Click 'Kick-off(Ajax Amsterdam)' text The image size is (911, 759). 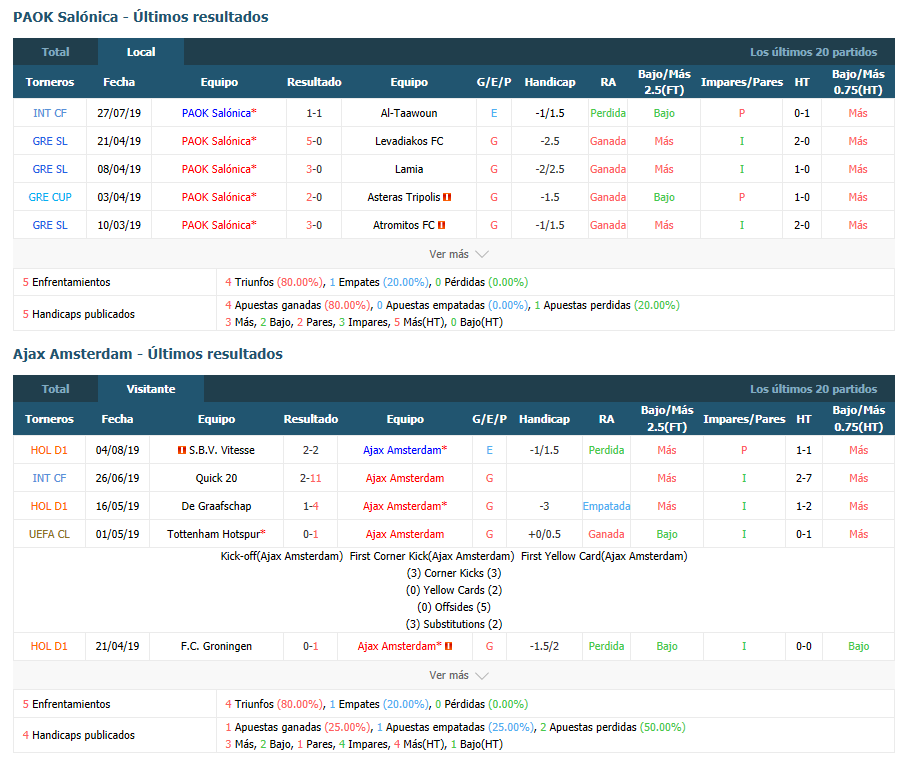click(282, 556)
